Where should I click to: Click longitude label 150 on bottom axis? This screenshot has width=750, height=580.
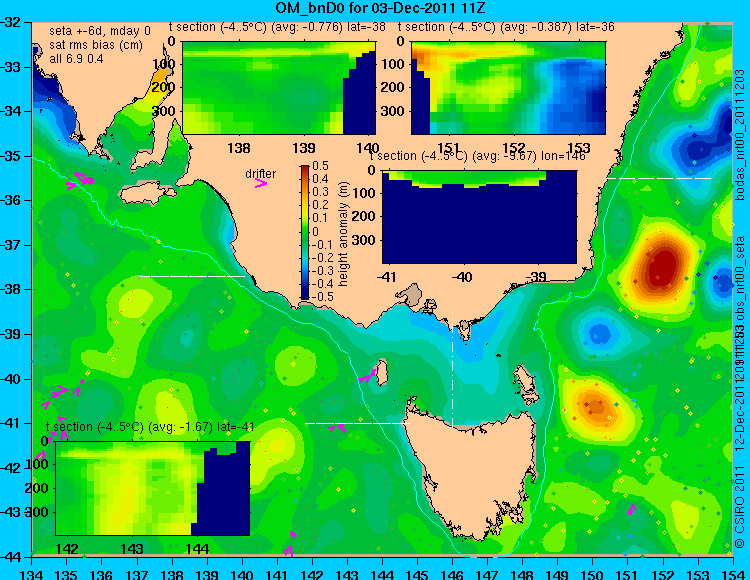point(592,574)
